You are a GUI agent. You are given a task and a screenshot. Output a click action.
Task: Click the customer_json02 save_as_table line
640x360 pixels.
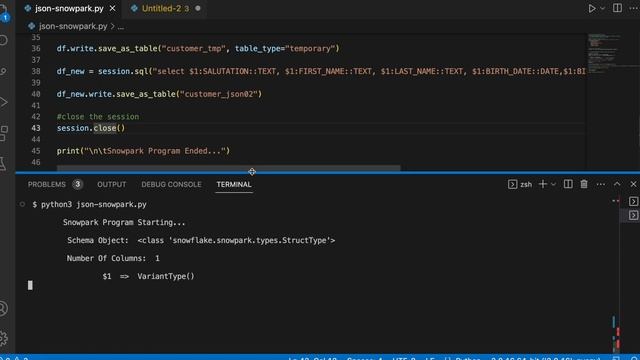click(x=159, y=94)
